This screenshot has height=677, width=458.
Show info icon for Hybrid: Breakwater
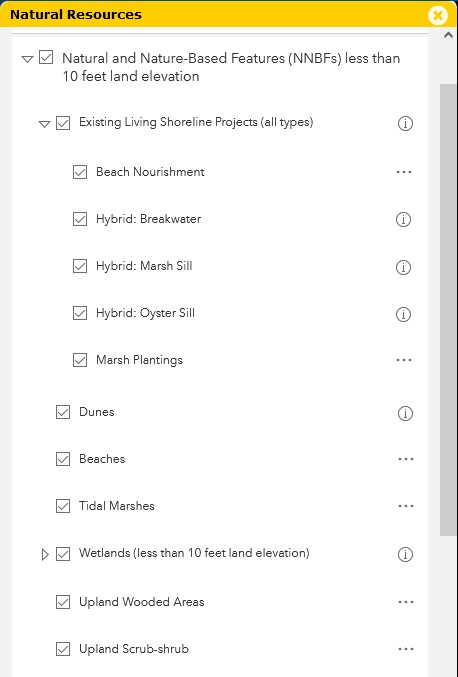pos(403,219)
